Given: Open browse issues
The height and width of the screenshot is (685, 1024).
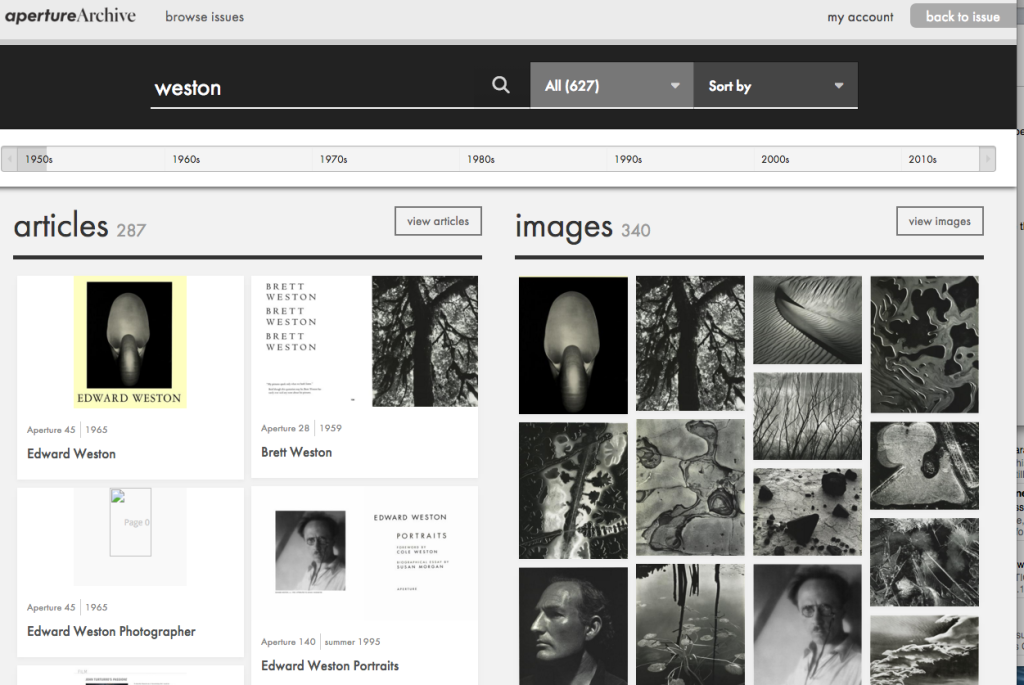Looking at the screenshot, I should (x=204, y=17).
